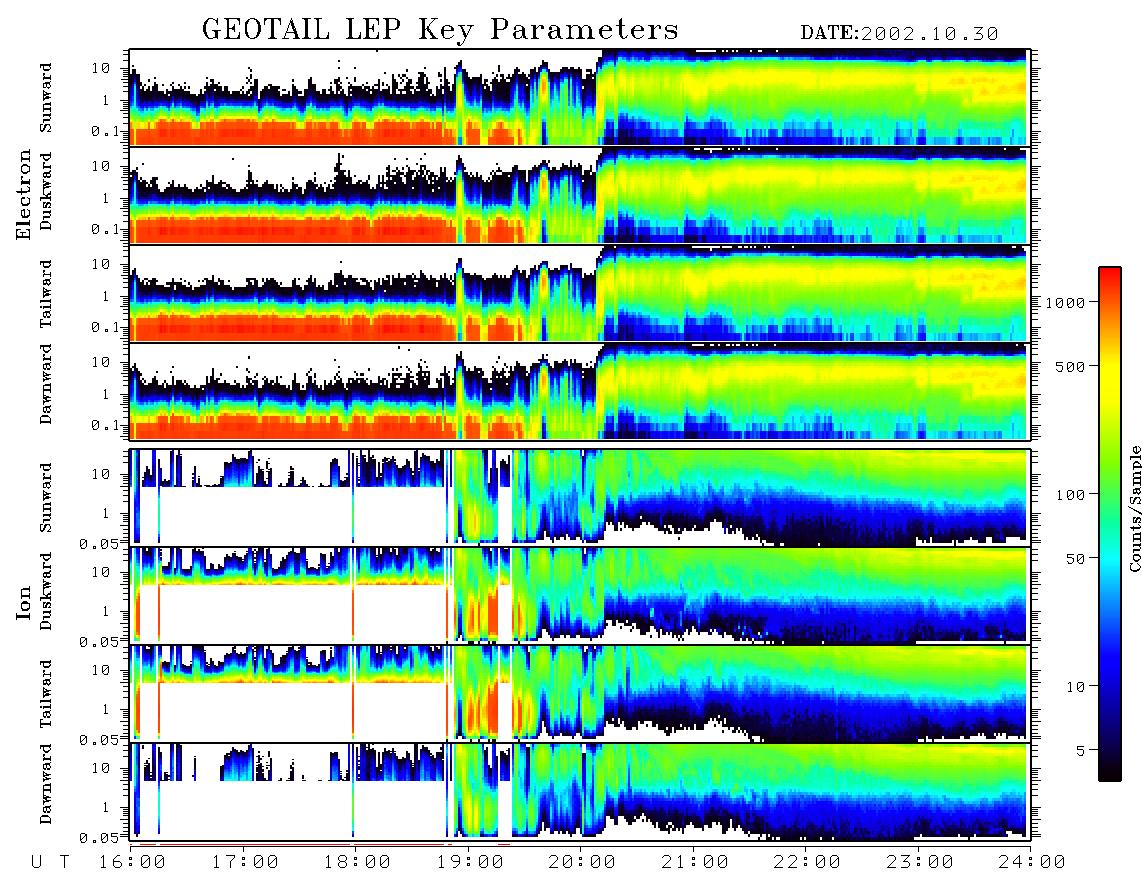Click inside the Ion Sunward spectrogram panel
Screen dimensions: 1142x880
point(579,497)
